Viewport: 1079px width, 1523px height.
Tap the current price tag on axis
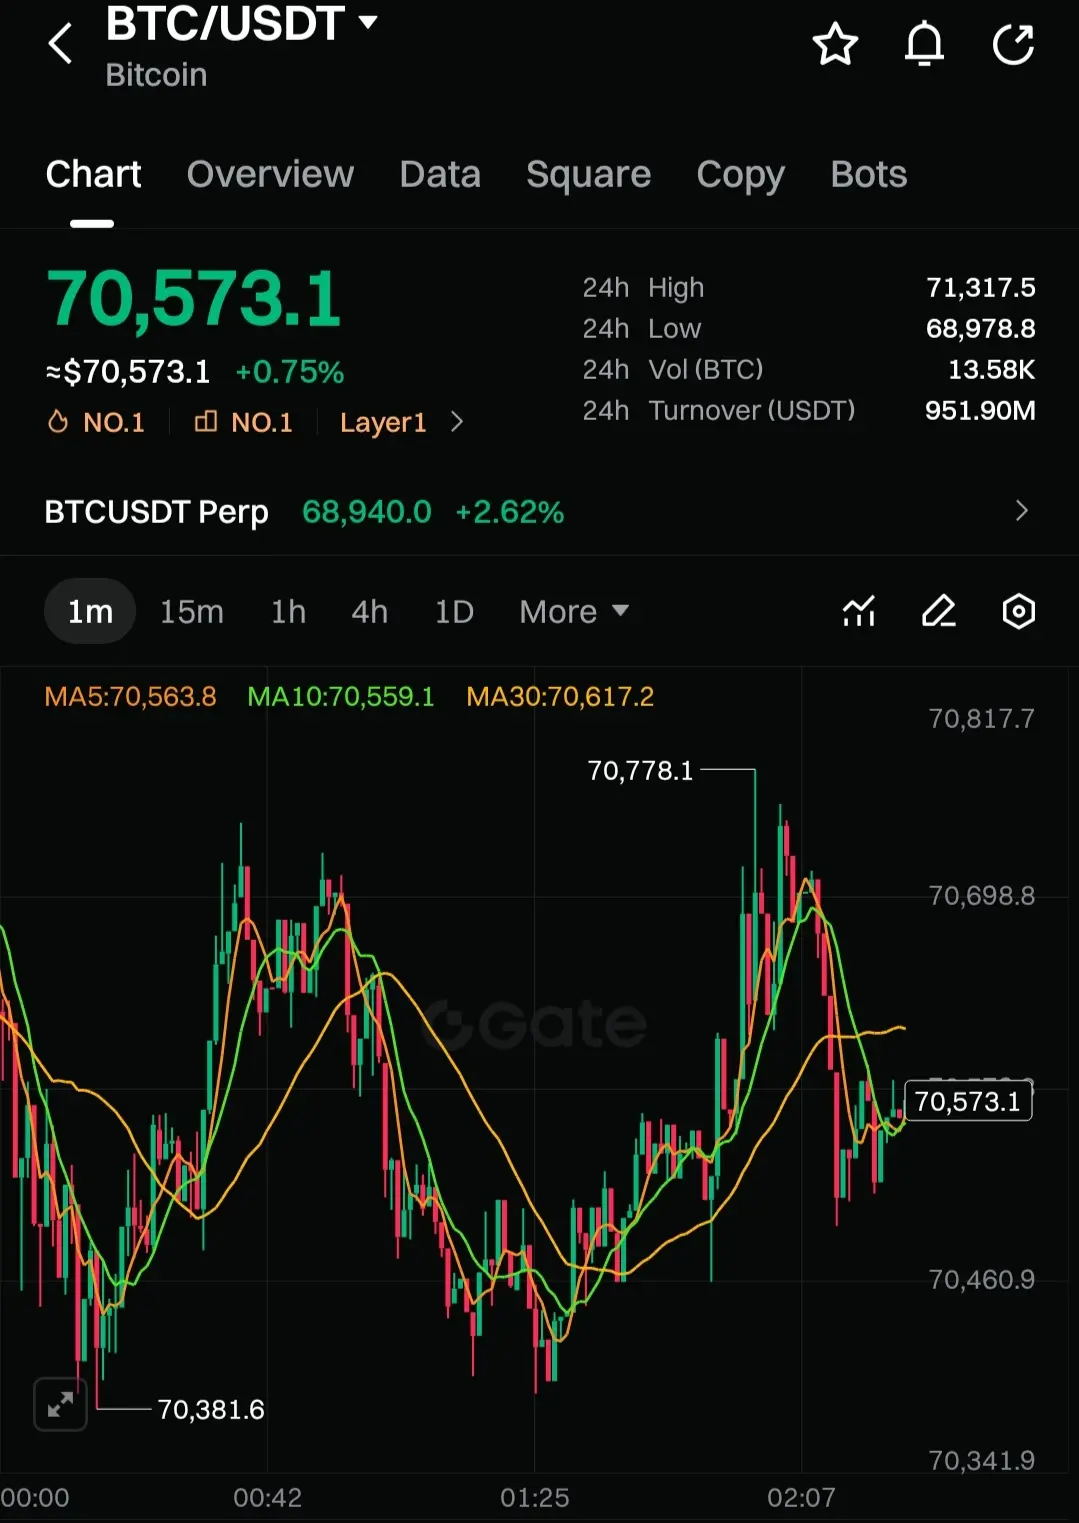(x=968, y=1101)
